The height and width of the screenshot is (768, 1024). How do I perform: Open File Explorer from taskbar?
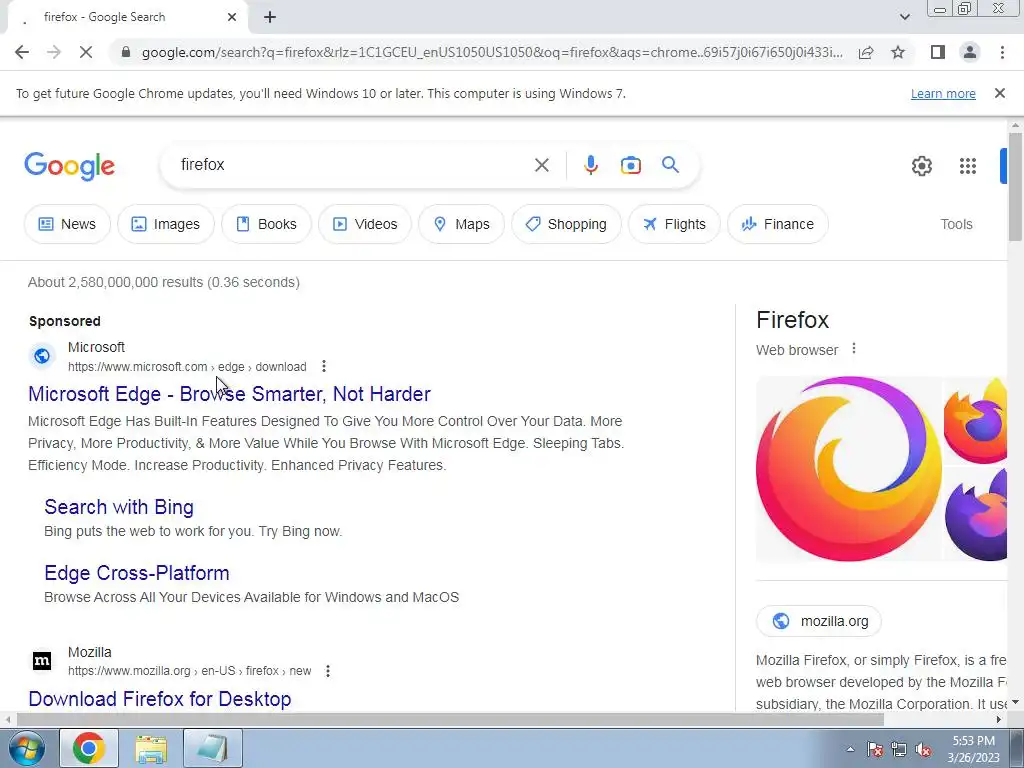point(151,748)
